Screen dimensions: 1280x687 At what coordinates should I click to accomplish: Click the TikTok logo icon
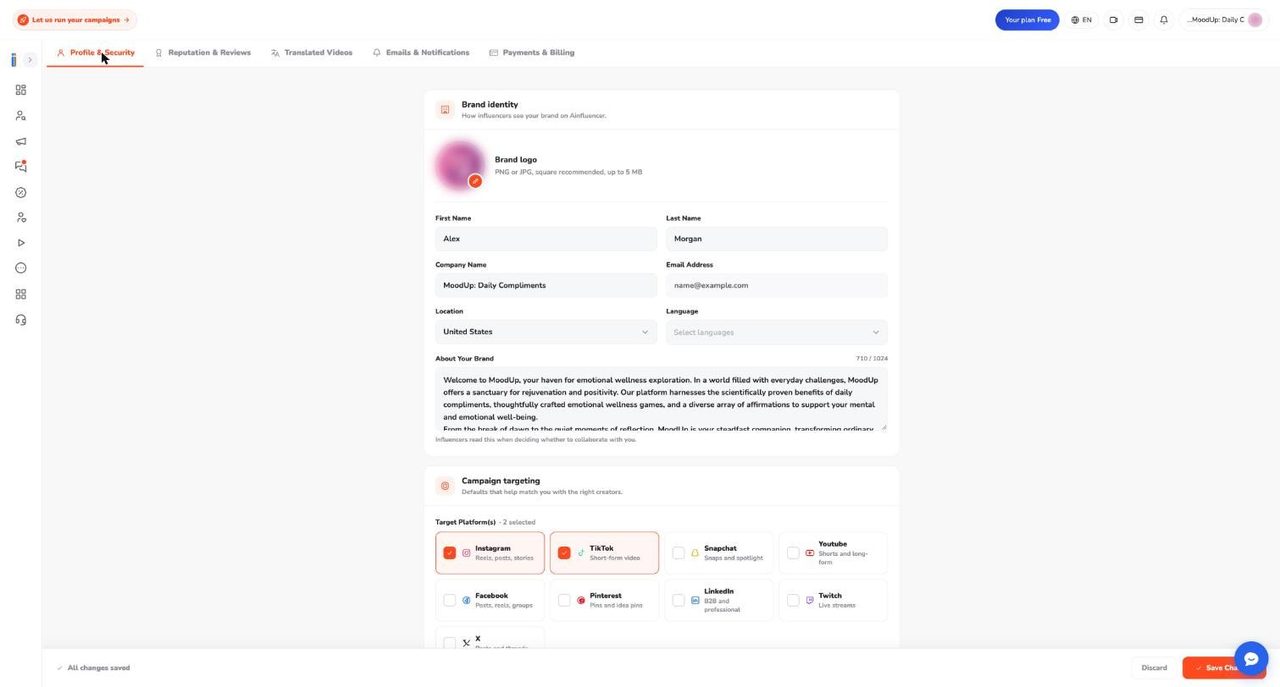pos(581,553)
